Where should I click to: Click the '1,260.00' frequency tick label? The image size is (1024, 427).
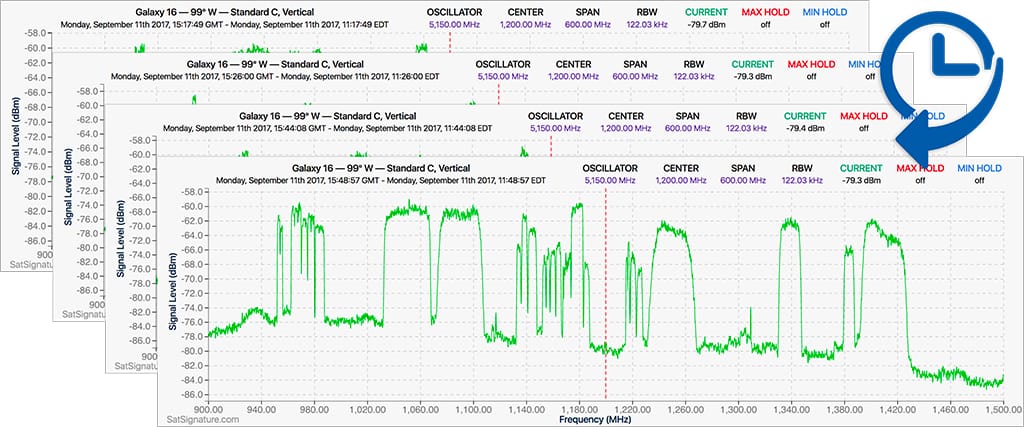click(x=685, y=409)
